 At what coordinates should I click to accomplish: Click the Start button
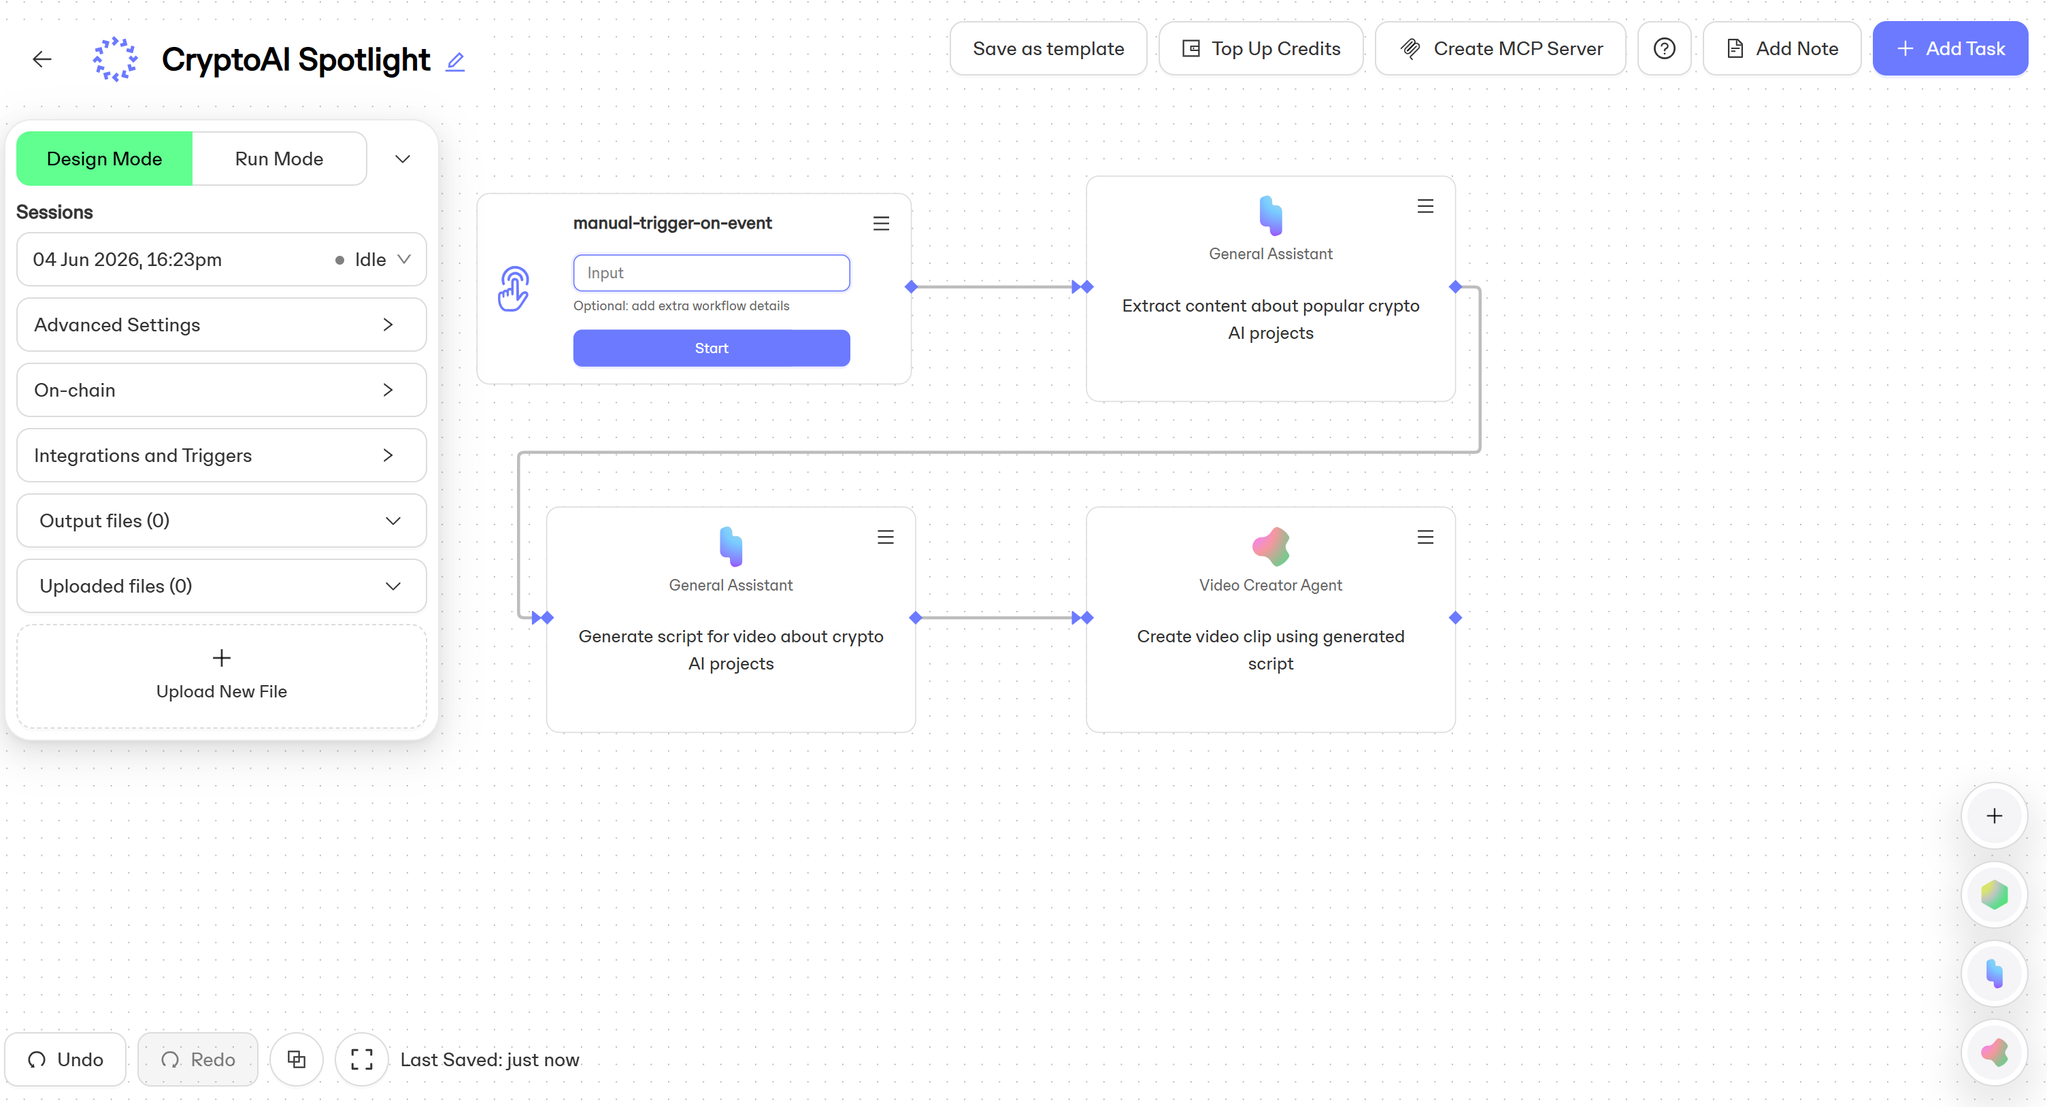(x=711, y=348)
